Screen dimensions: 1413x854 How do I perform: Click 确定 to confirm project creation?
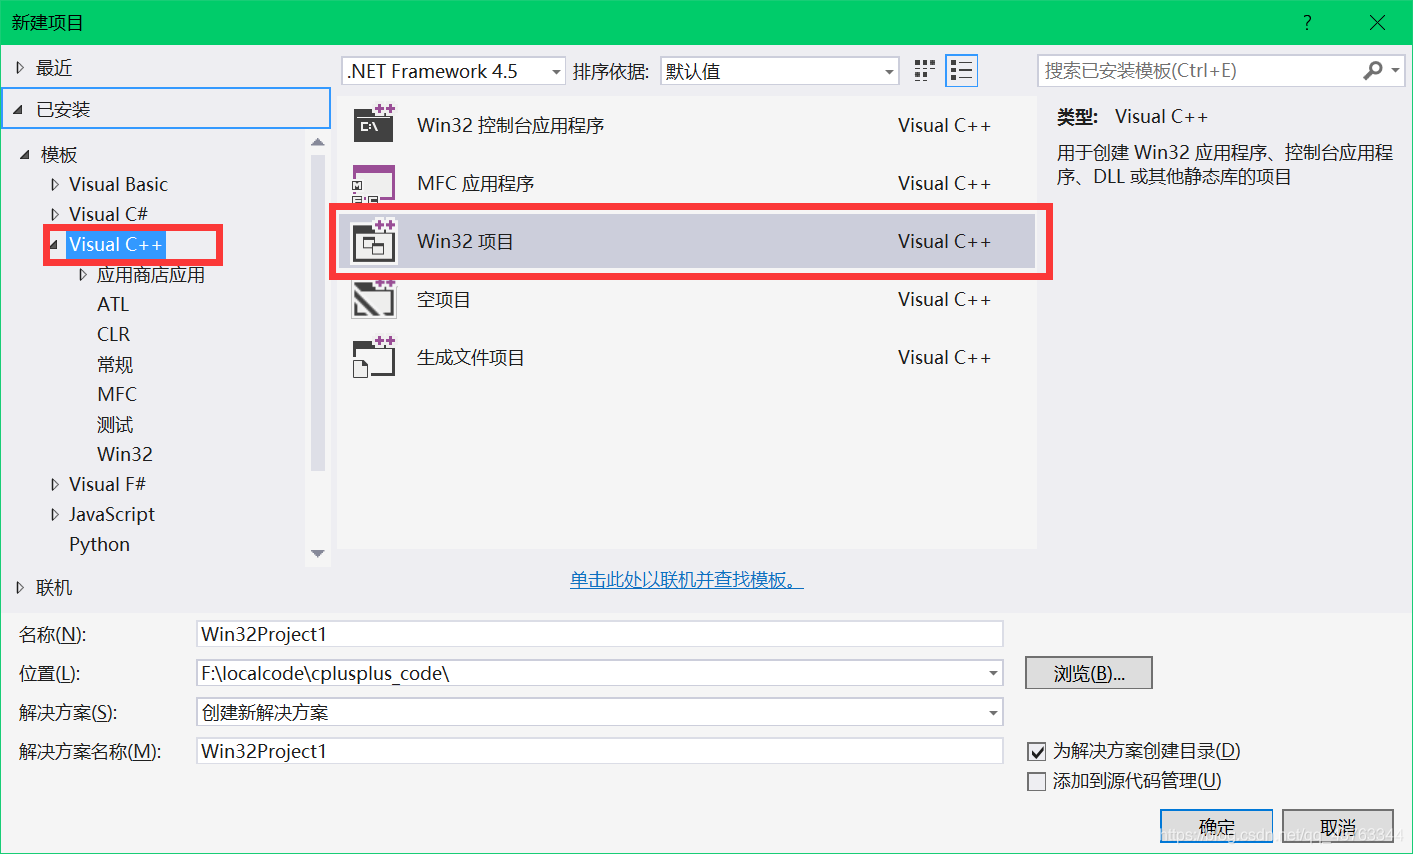pos(1216,826)
